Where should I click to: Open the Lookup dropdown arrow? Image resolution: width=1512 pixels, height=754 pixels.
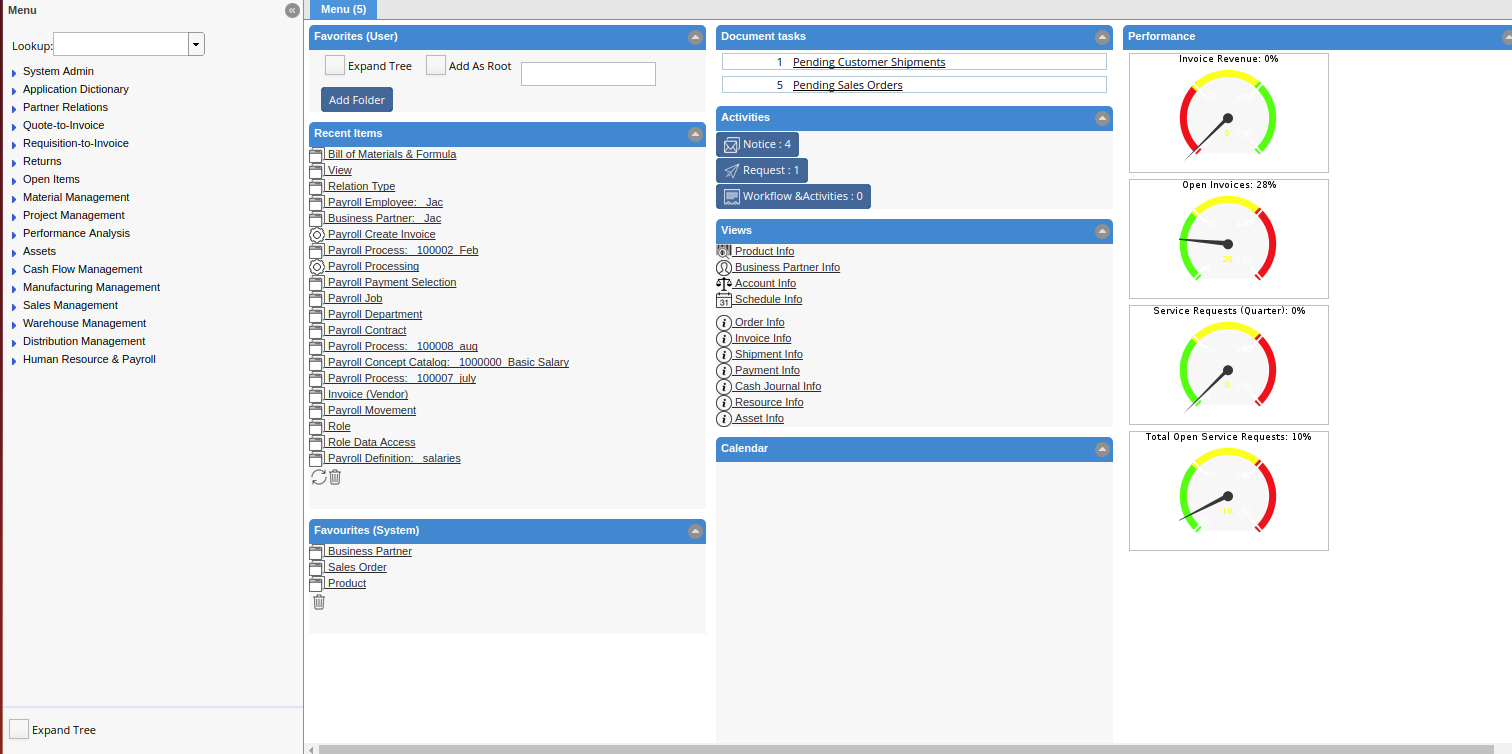point(197,44)
